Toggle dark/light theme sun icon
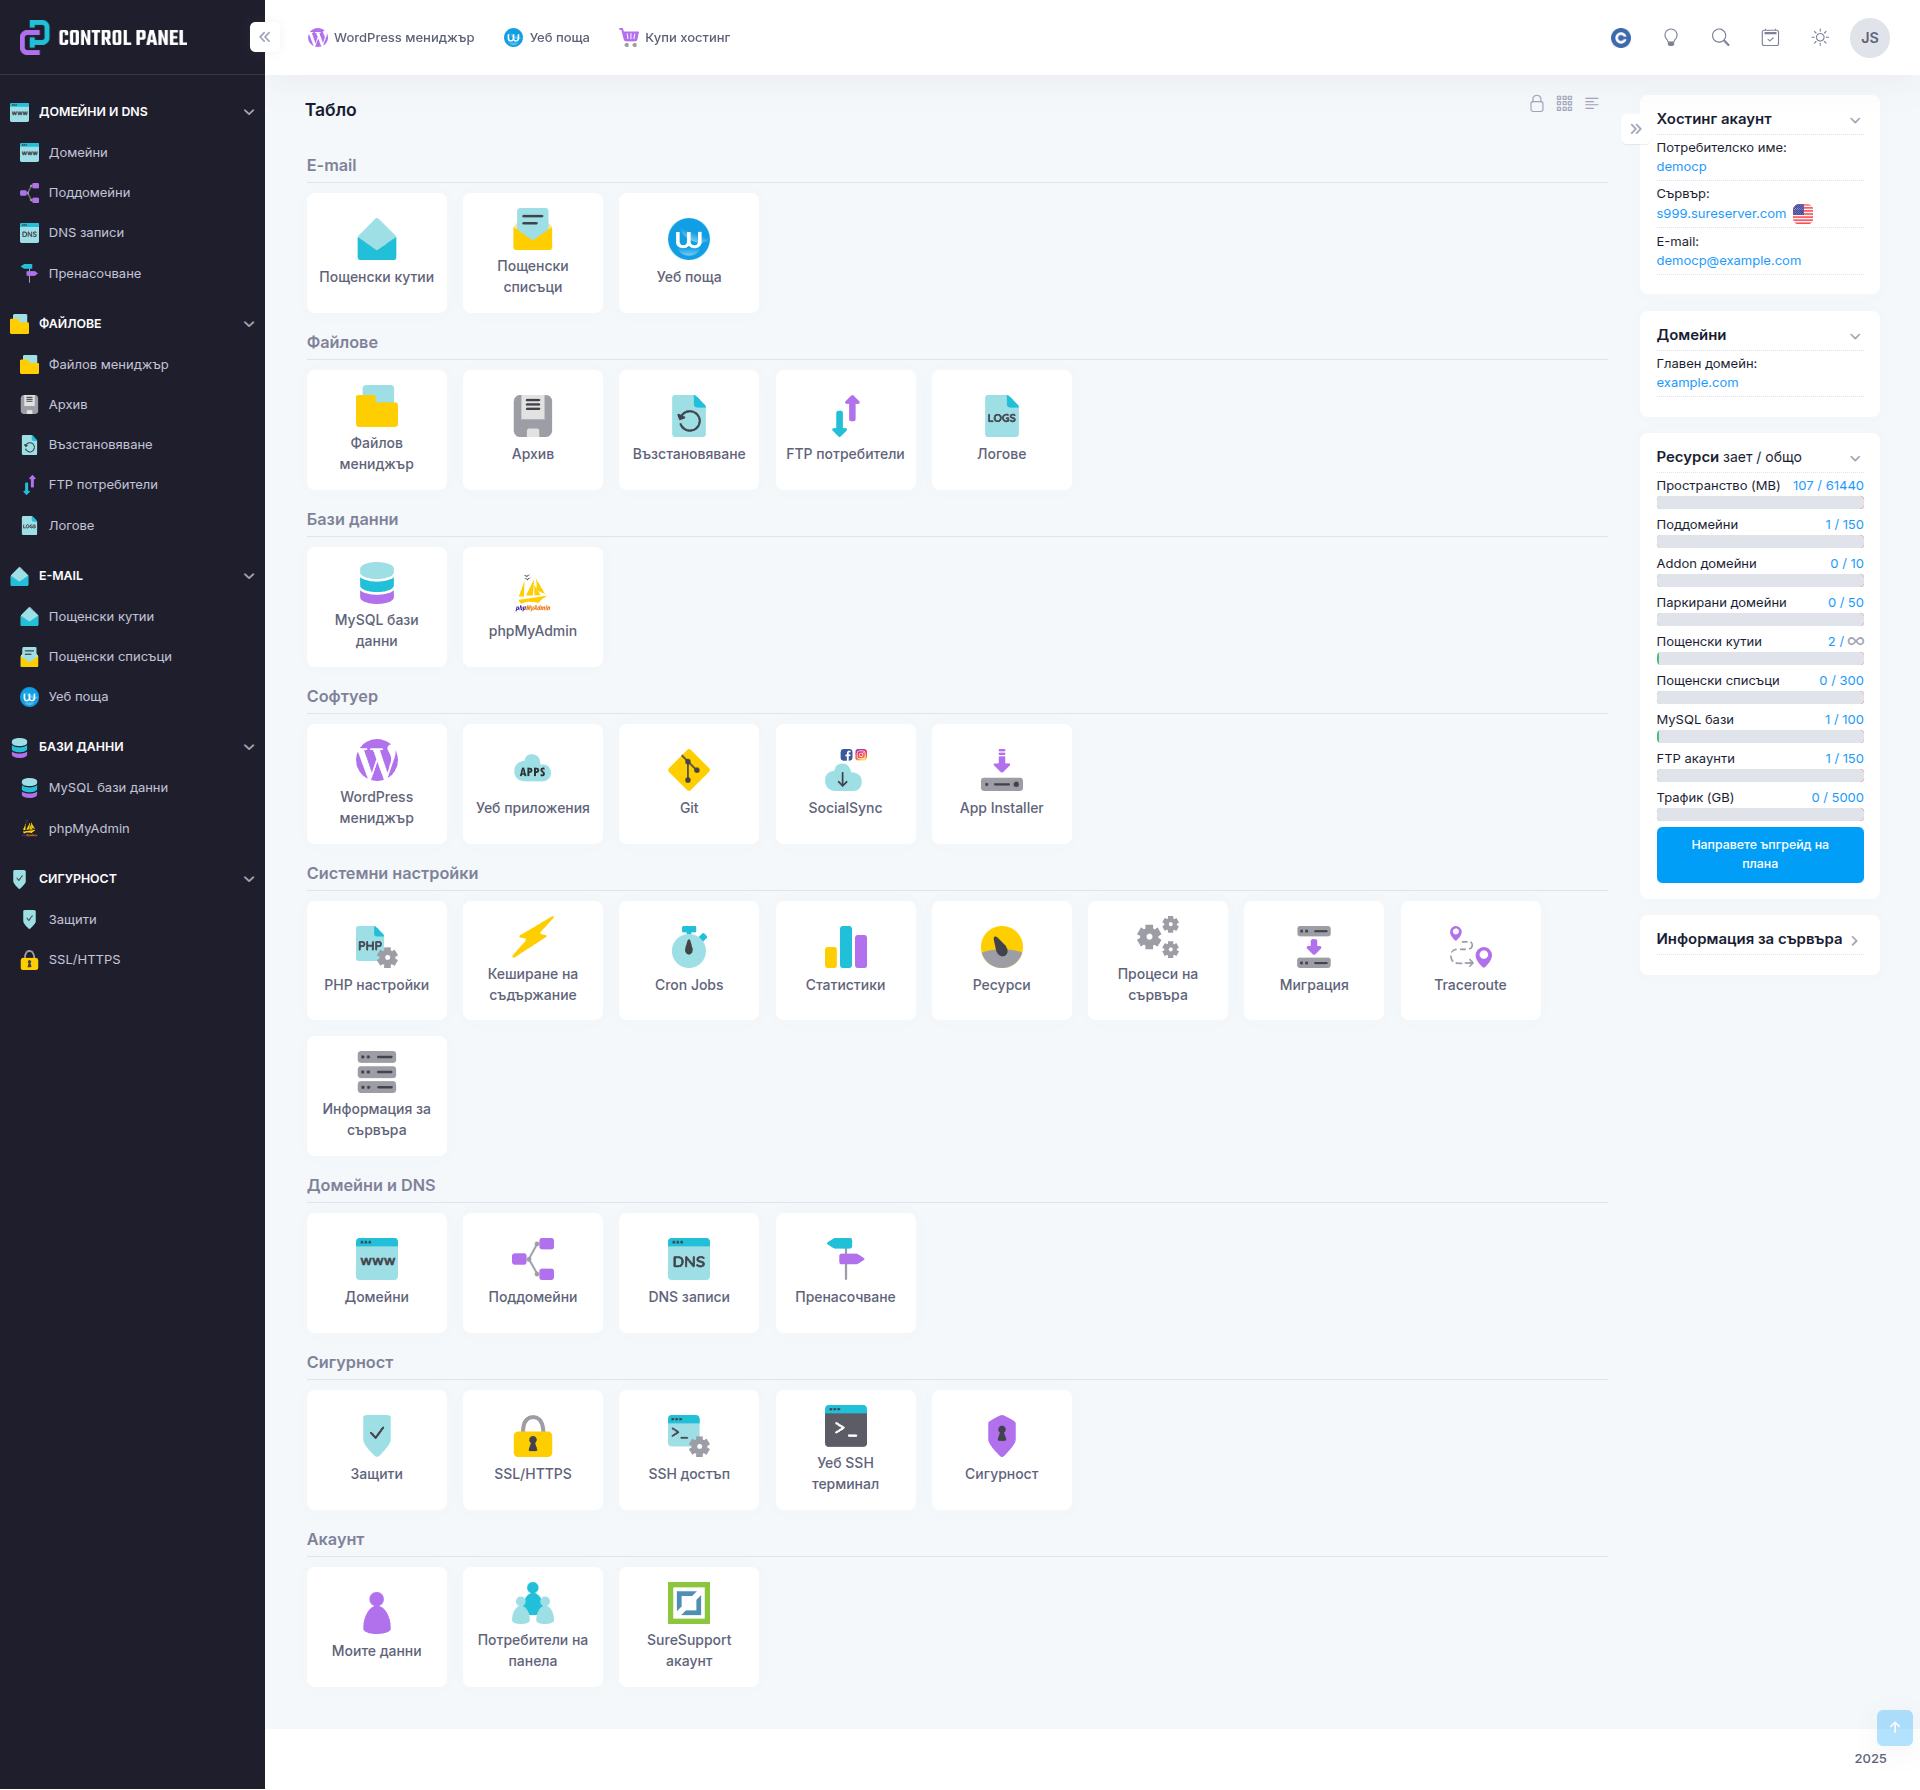1920x1790 pixels. (1820, 37)
